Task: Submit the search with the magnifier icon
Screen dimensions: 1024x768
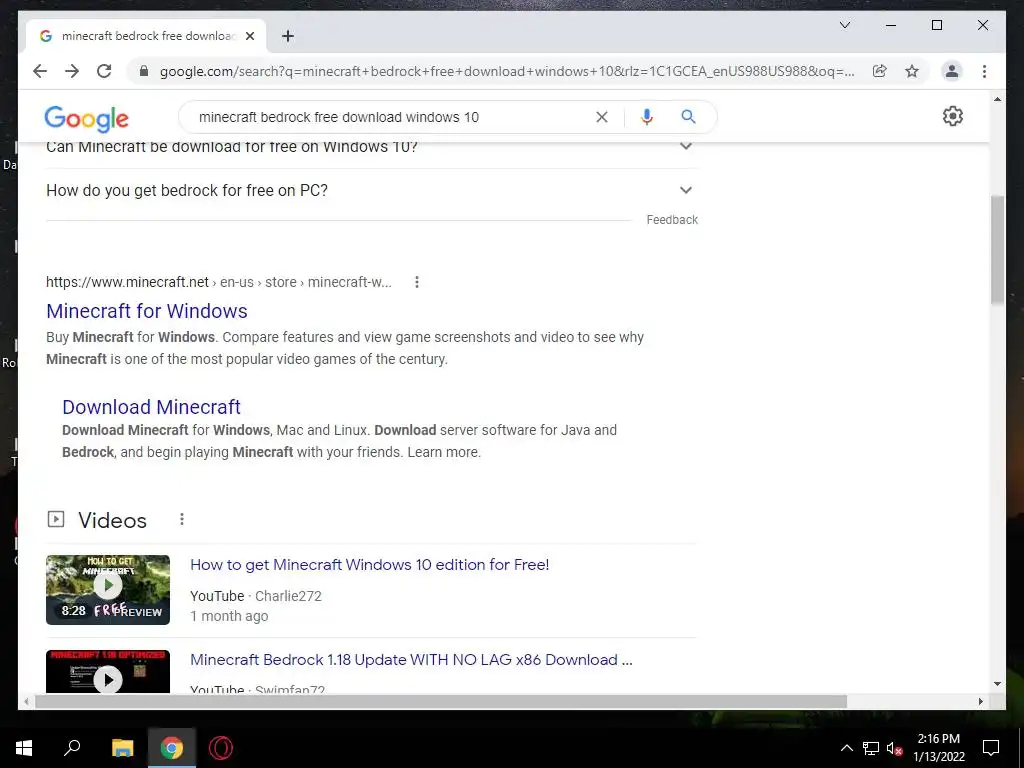Action: click(688, 117)
